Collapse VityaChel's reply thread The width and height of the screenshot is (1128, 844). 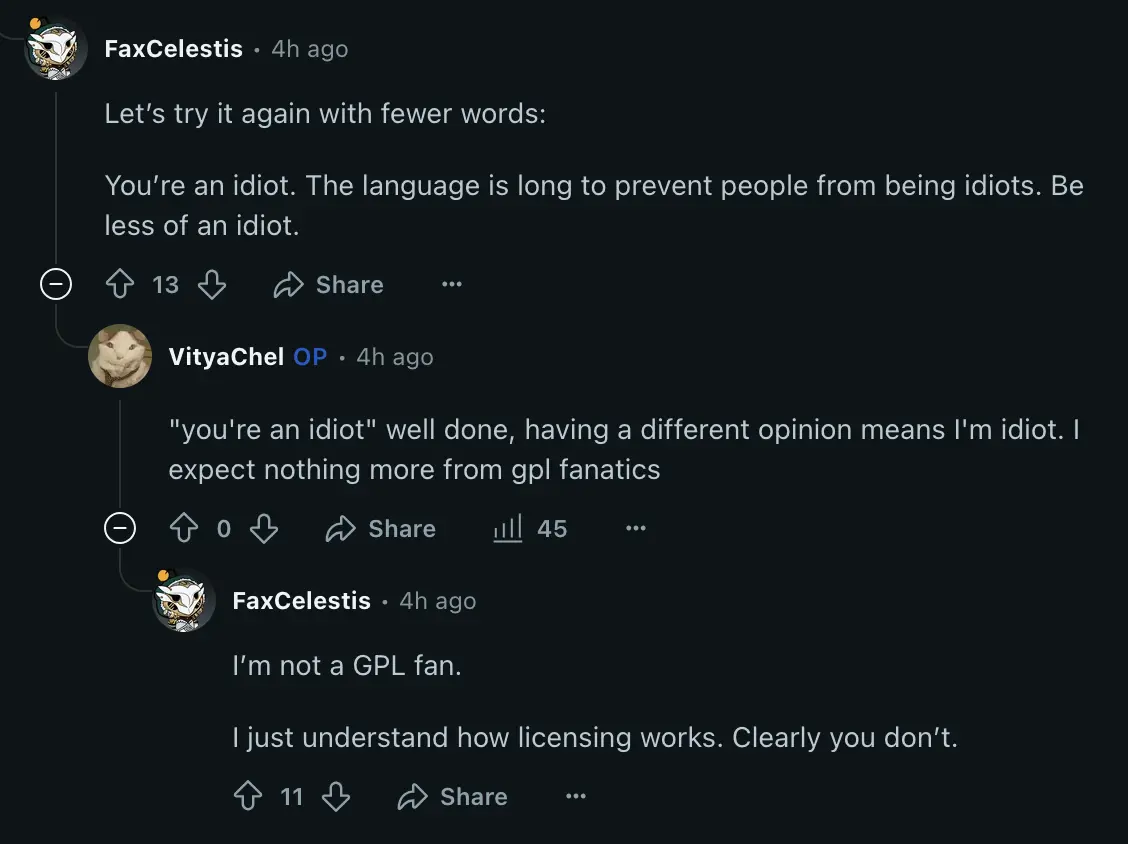click(119, 528)
